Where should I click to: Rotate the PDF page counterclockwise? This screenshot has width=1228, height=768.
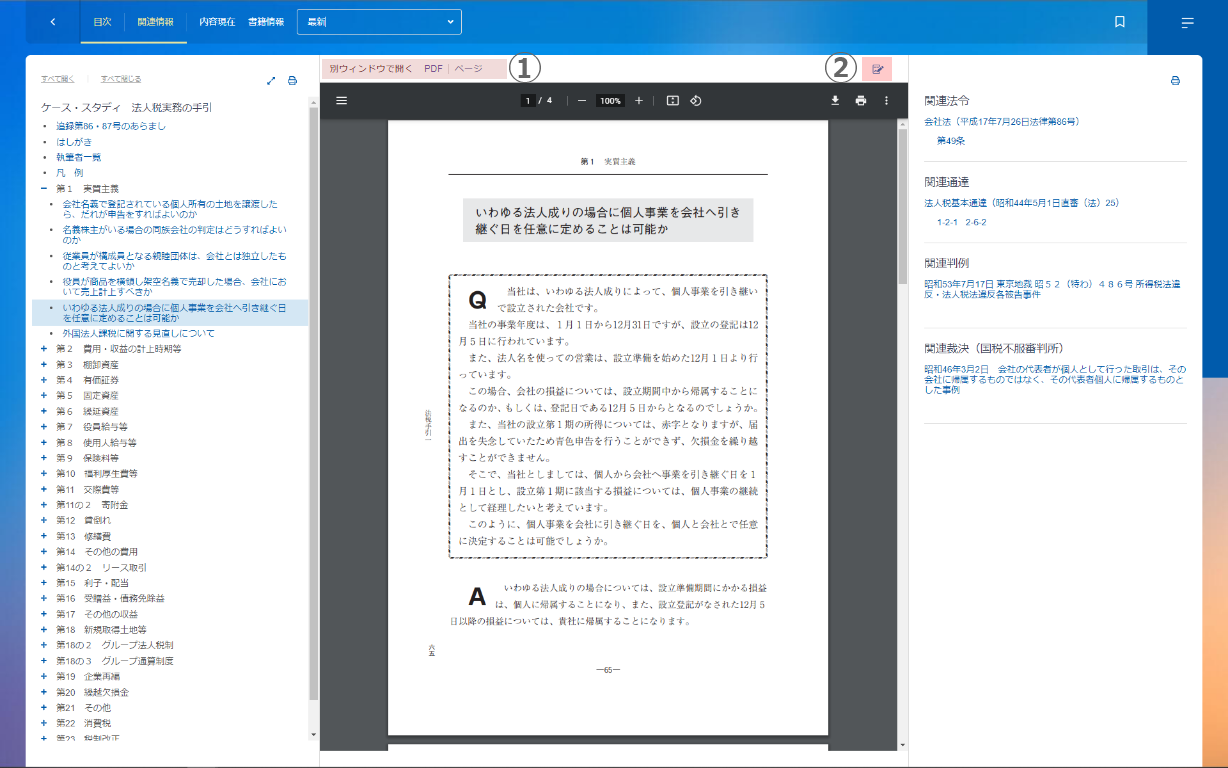696,100
